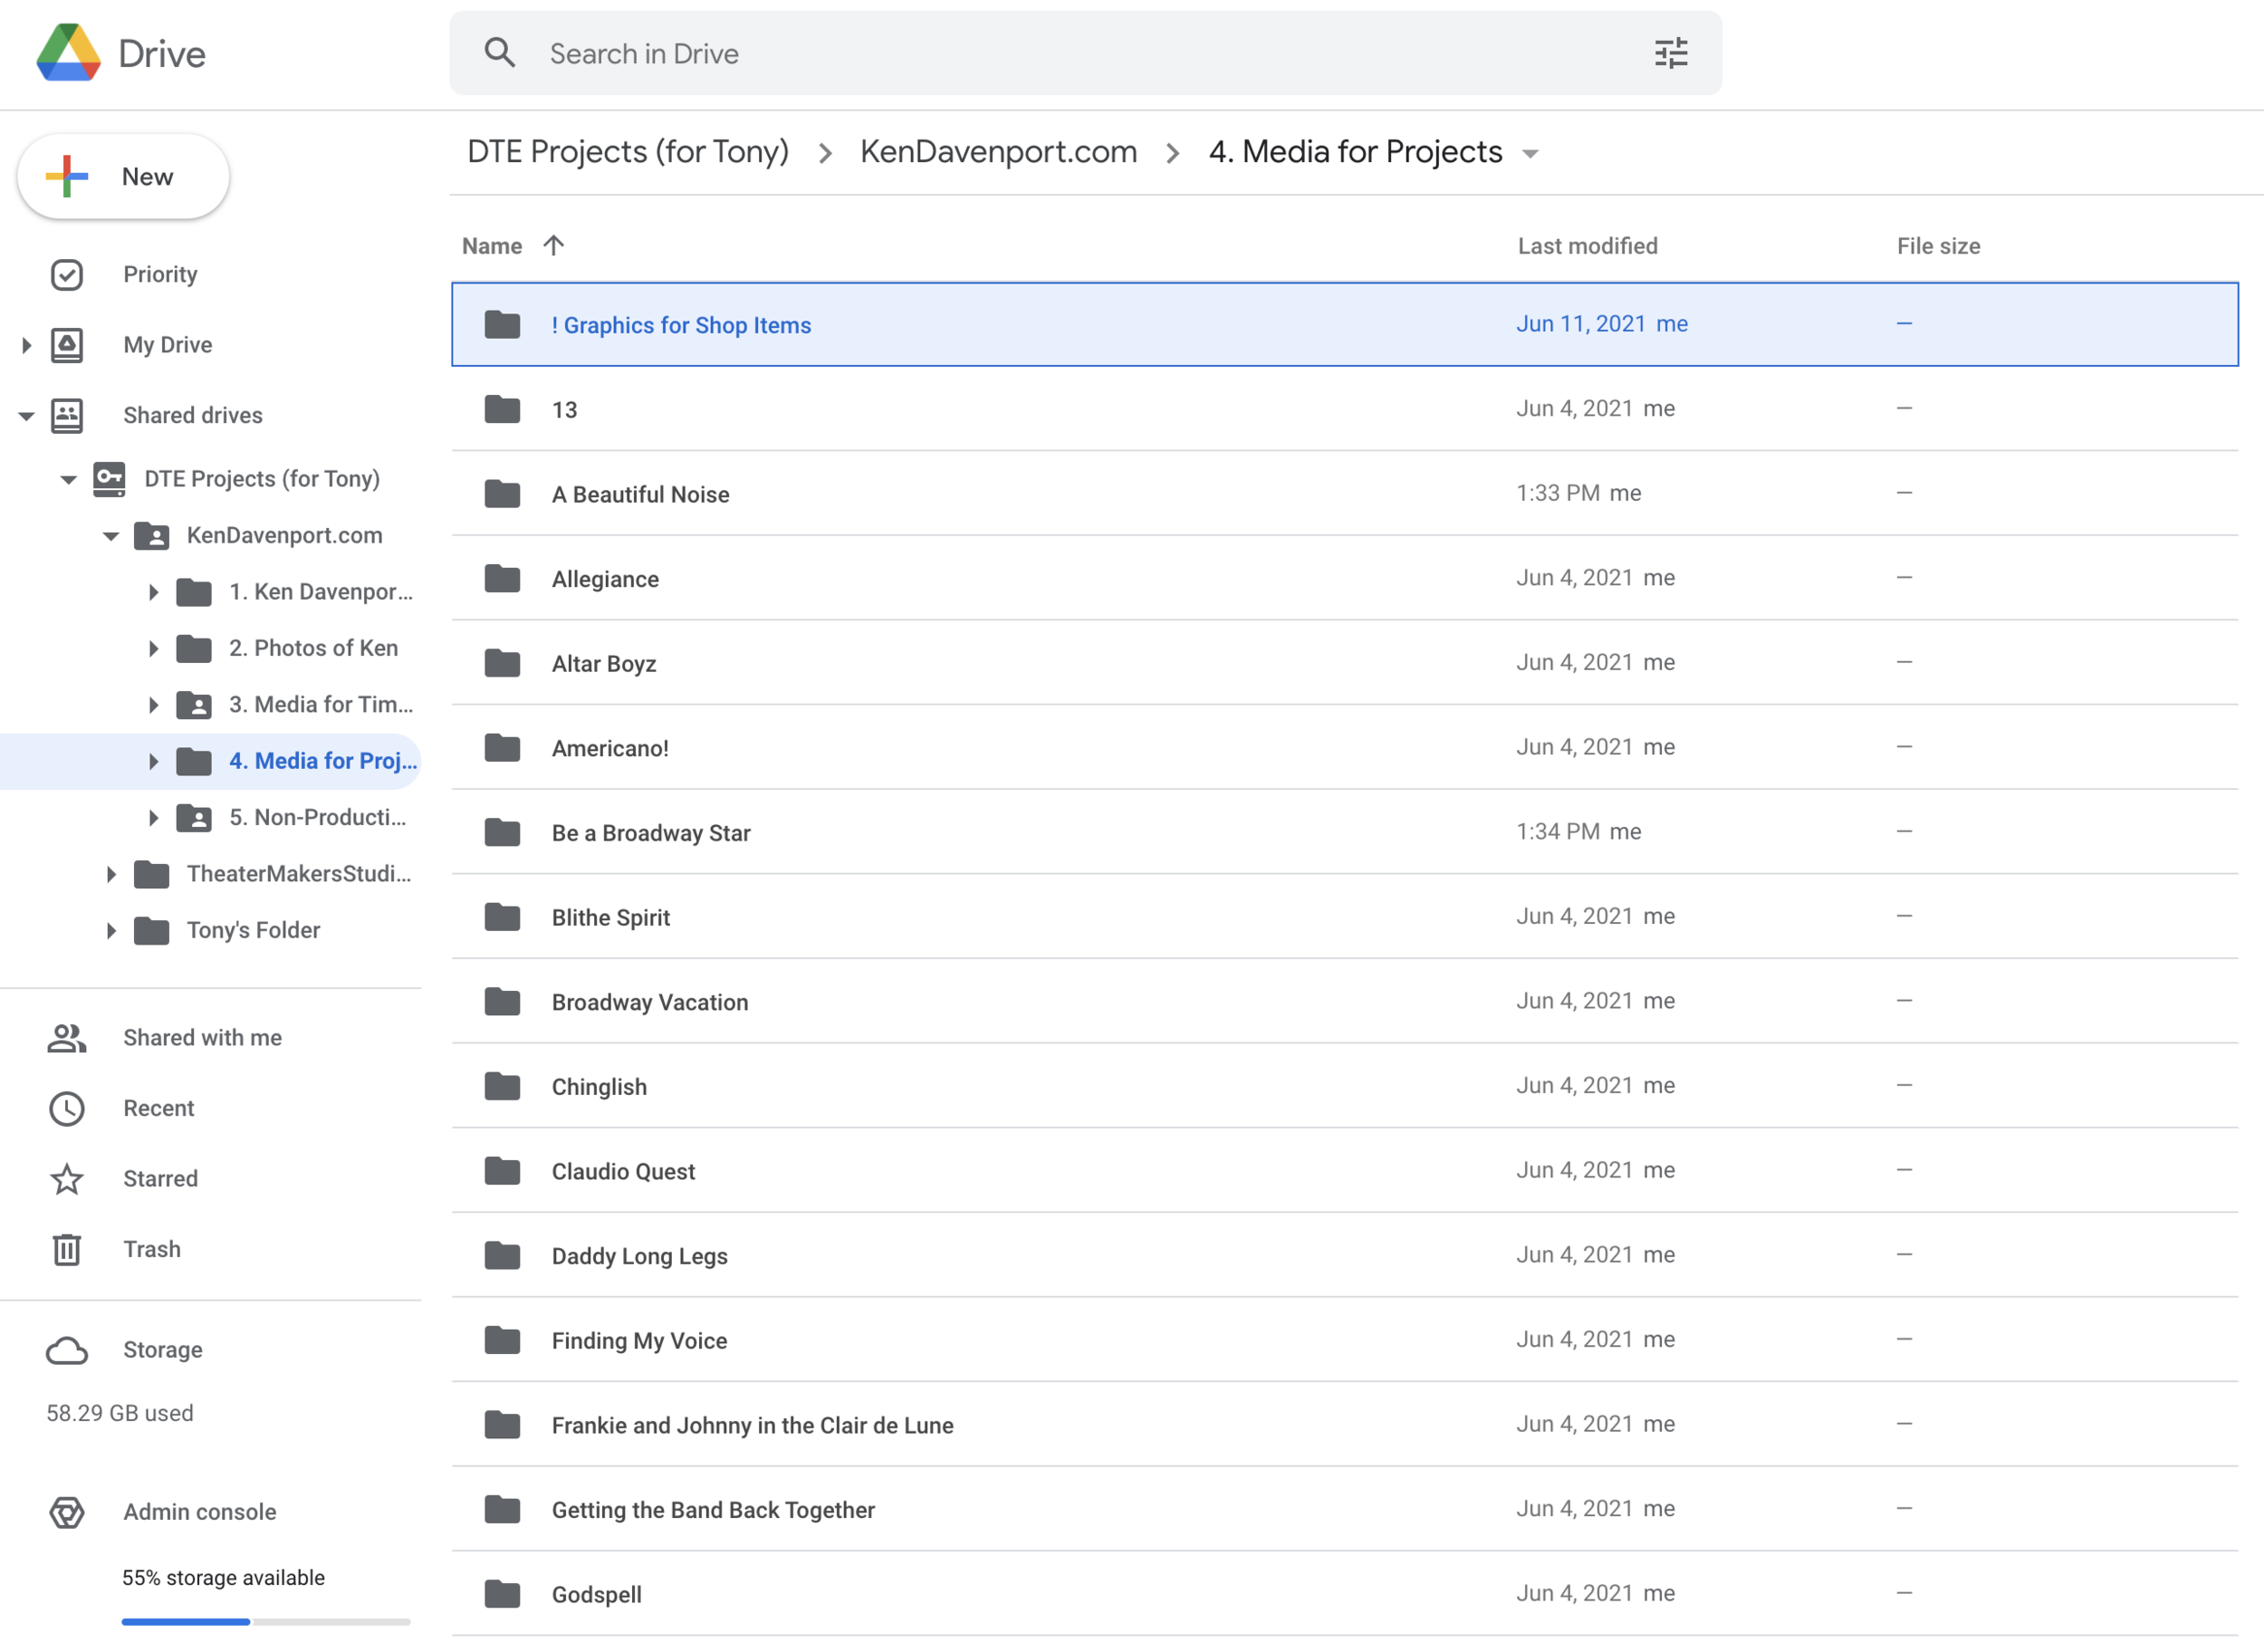This screenshot has height=1652, width=2264.
Task: Click folder icon of 13 row
Action: pyautogui.click(x=502, y=409)
